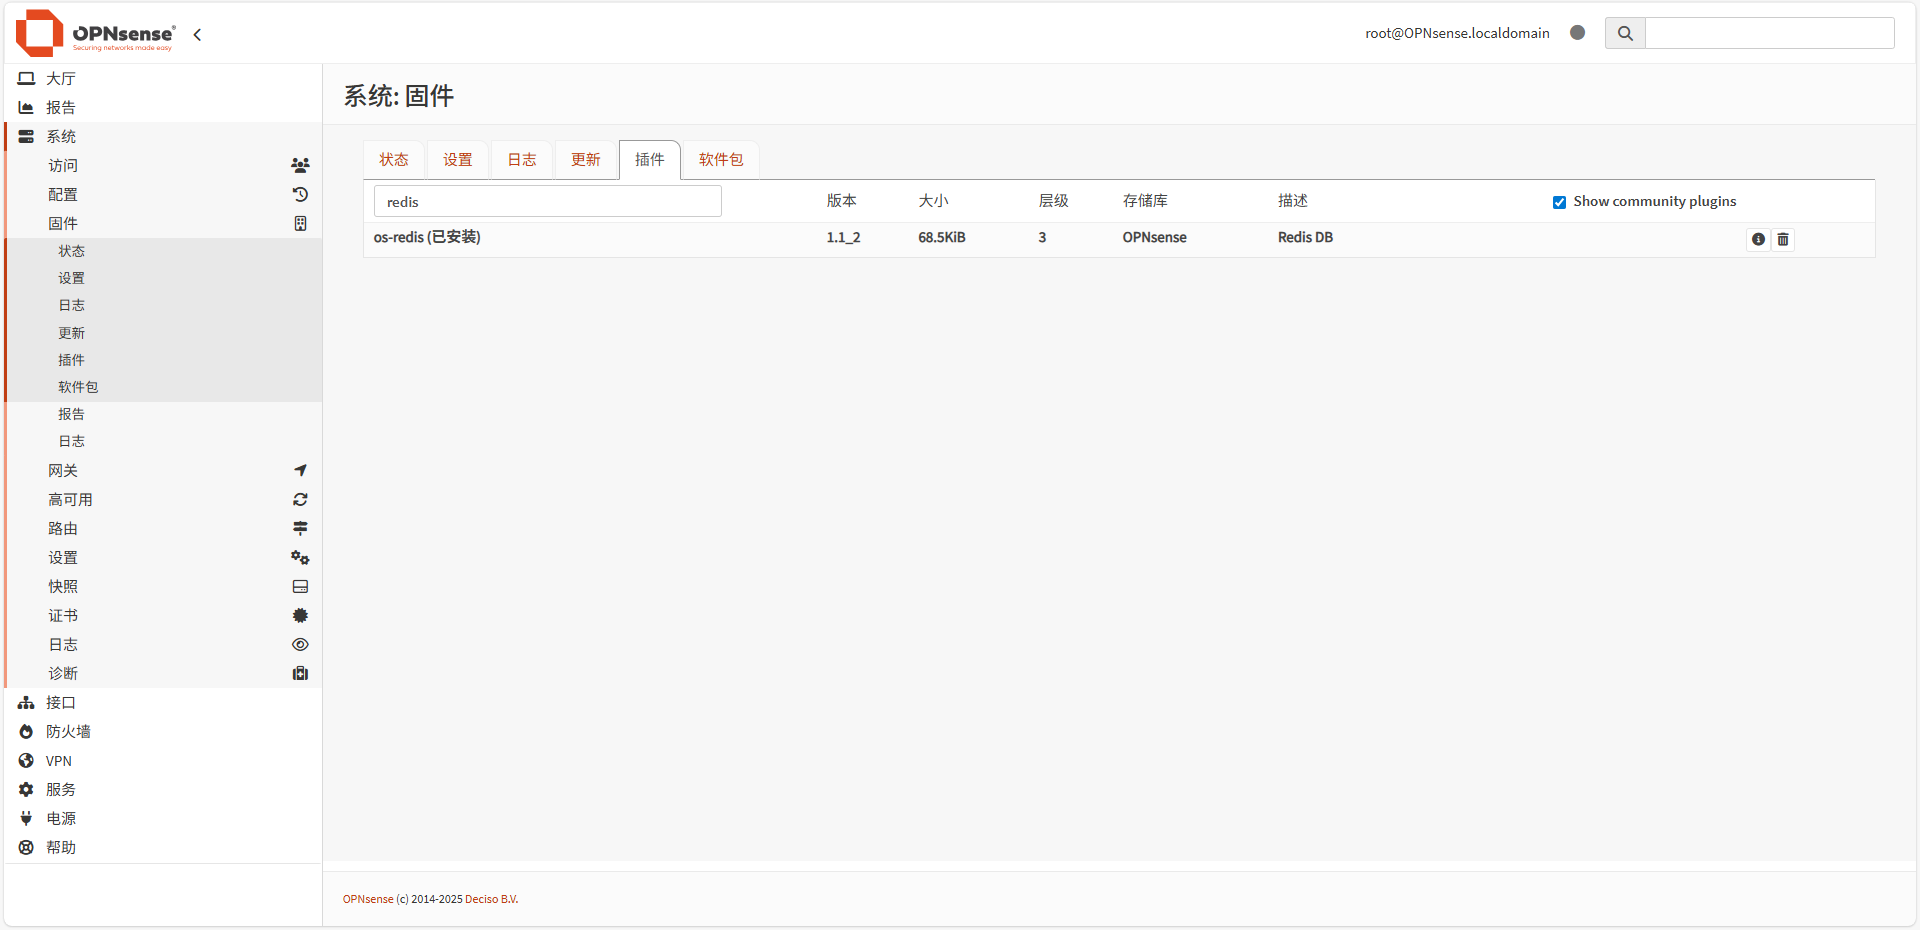Click the top-right search input box
The image size is (1920, 930).
[1769, 33]
